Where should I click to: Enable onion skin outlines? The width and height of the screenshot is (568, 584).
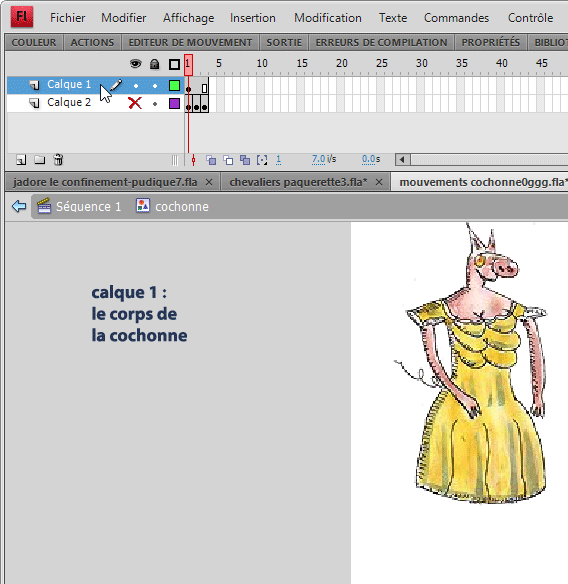228,160
